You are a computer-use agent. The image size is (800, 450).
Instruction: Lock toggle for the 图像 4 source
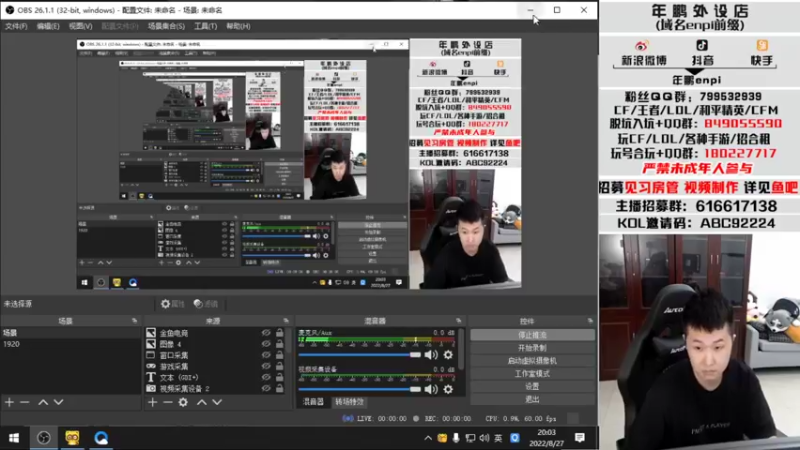[x=280, y=344]
